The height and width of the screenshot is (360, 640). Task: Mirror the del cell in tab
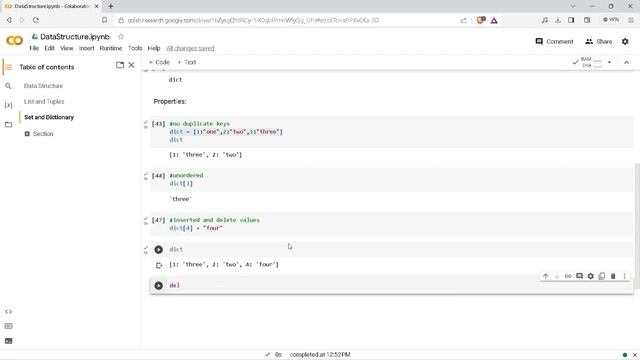(602, 276)
